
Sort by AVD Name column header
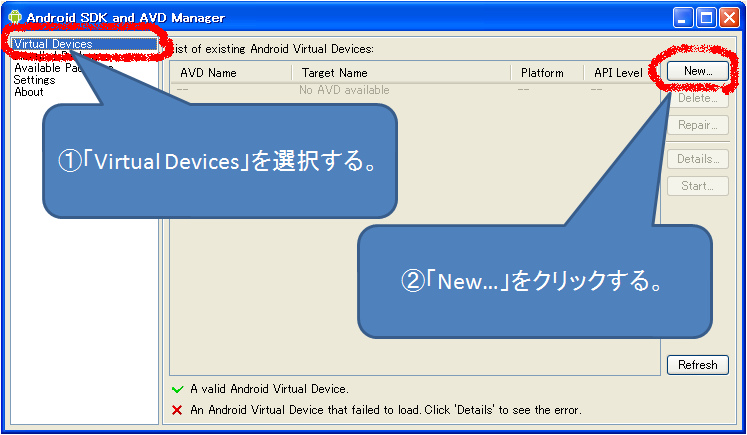point(231,73)
